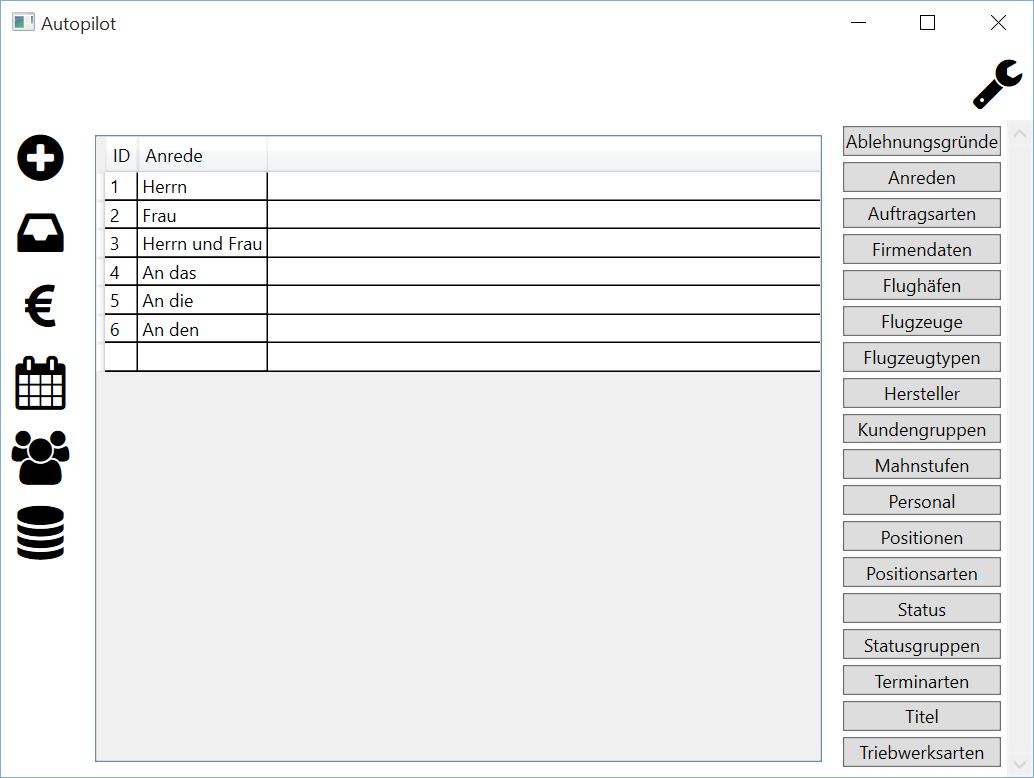Maximize the Autopilot window

coord(927,22)
